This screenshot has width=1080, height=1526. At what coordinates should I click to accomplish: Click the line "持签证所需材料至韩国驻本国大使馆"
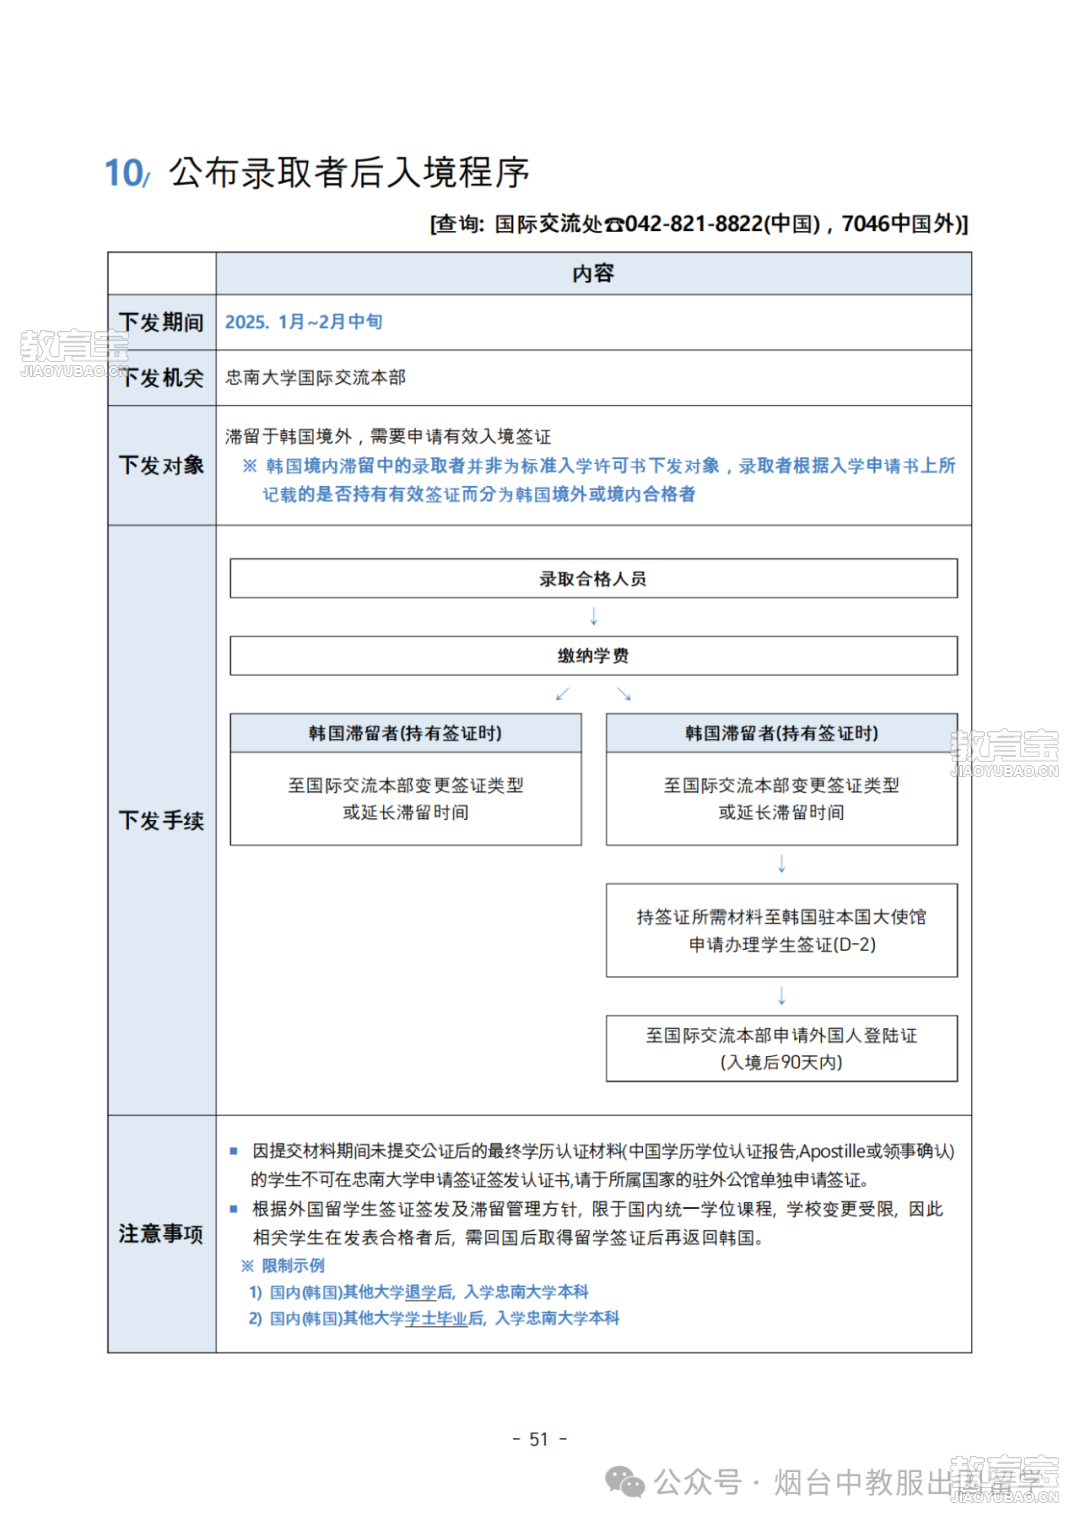781,917
